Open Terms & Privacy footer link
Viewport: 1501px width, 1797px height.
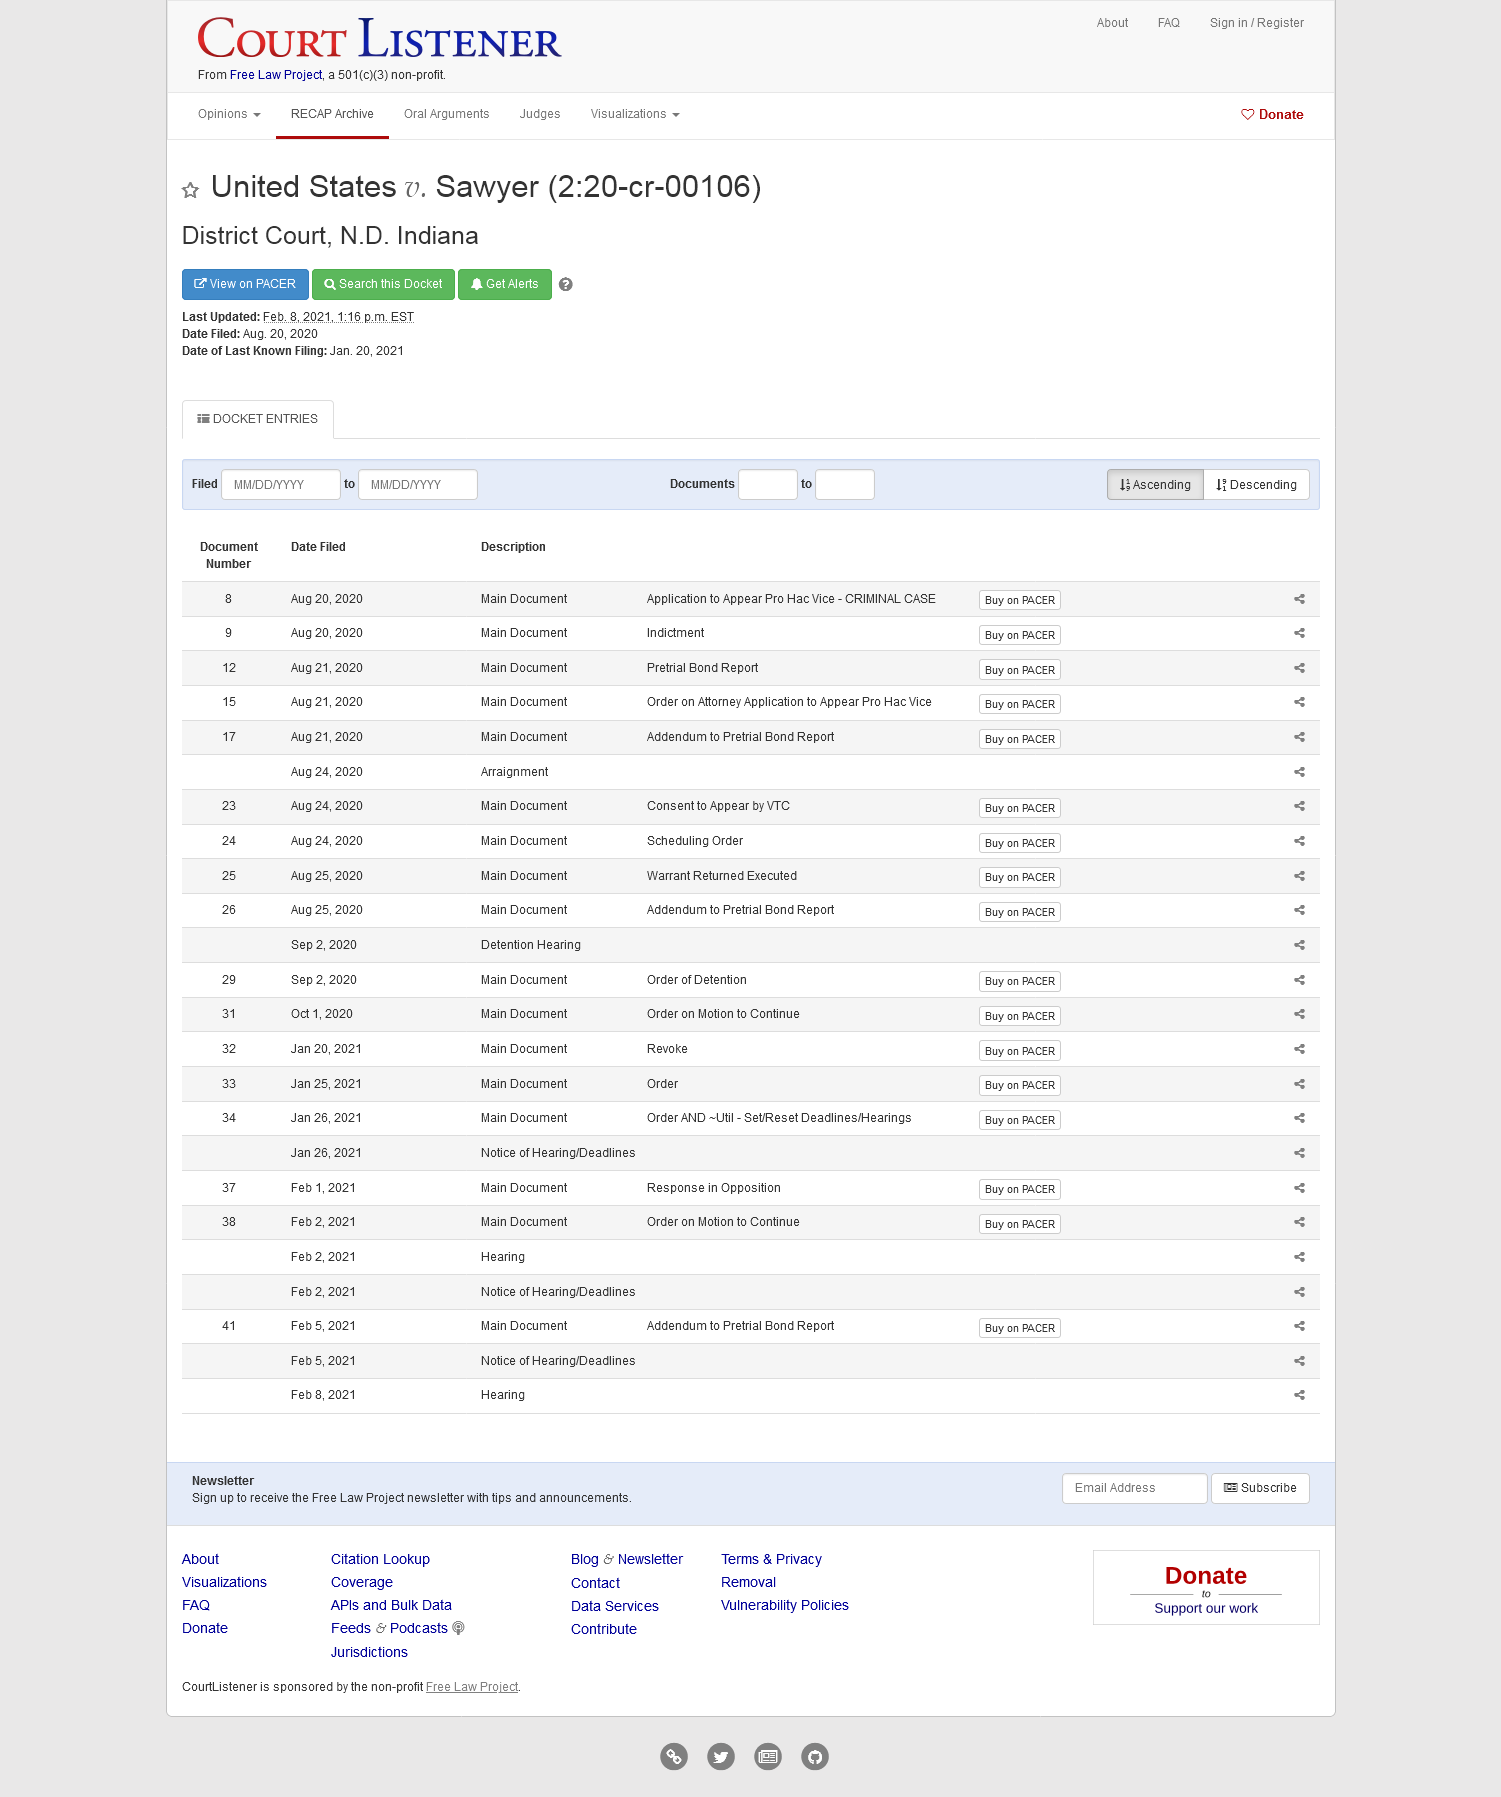771,1559
